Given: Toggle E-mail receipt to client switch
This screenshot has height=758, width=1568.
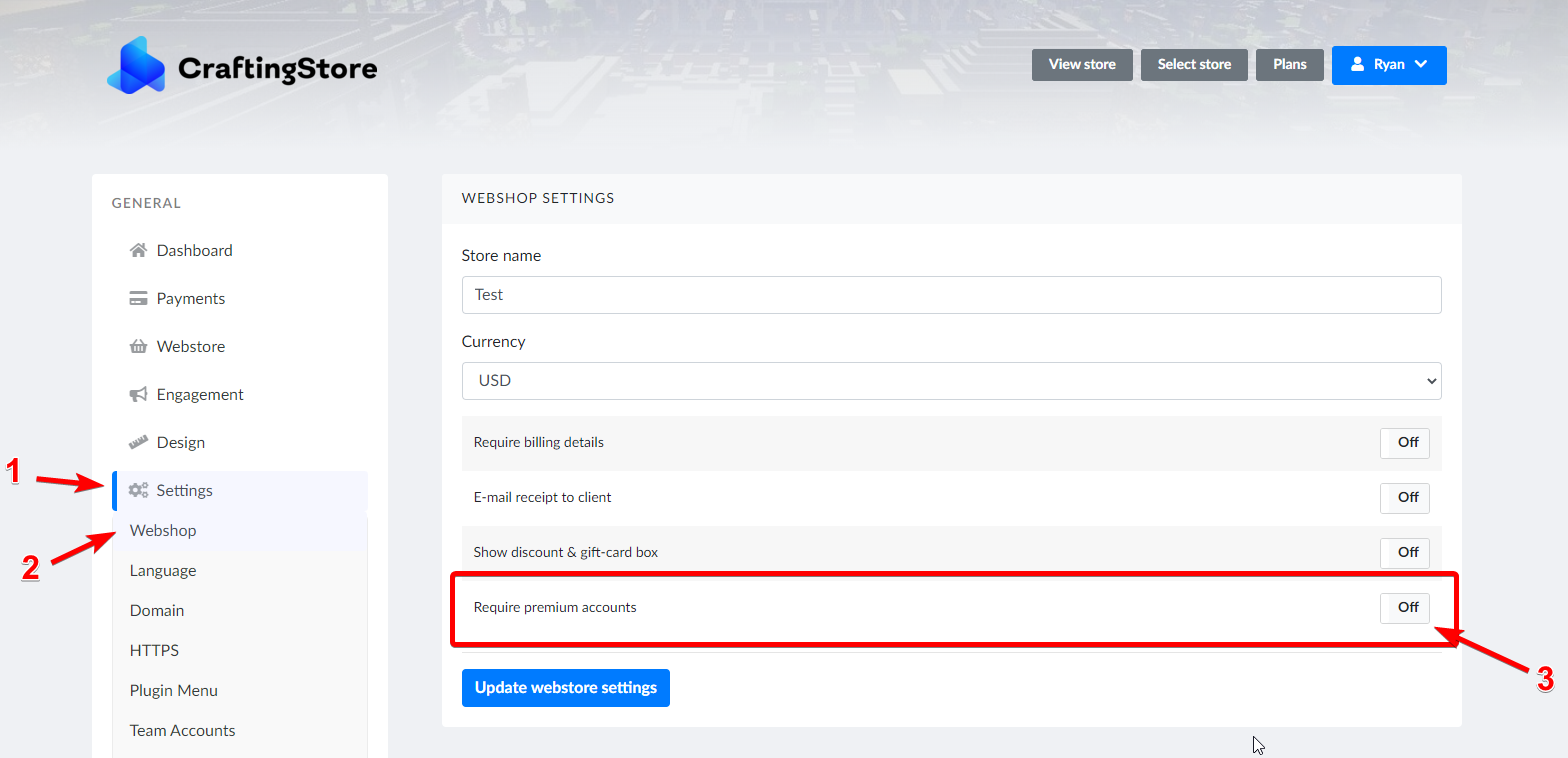Looking at the screenshot, I should [x=1405, y=498].
